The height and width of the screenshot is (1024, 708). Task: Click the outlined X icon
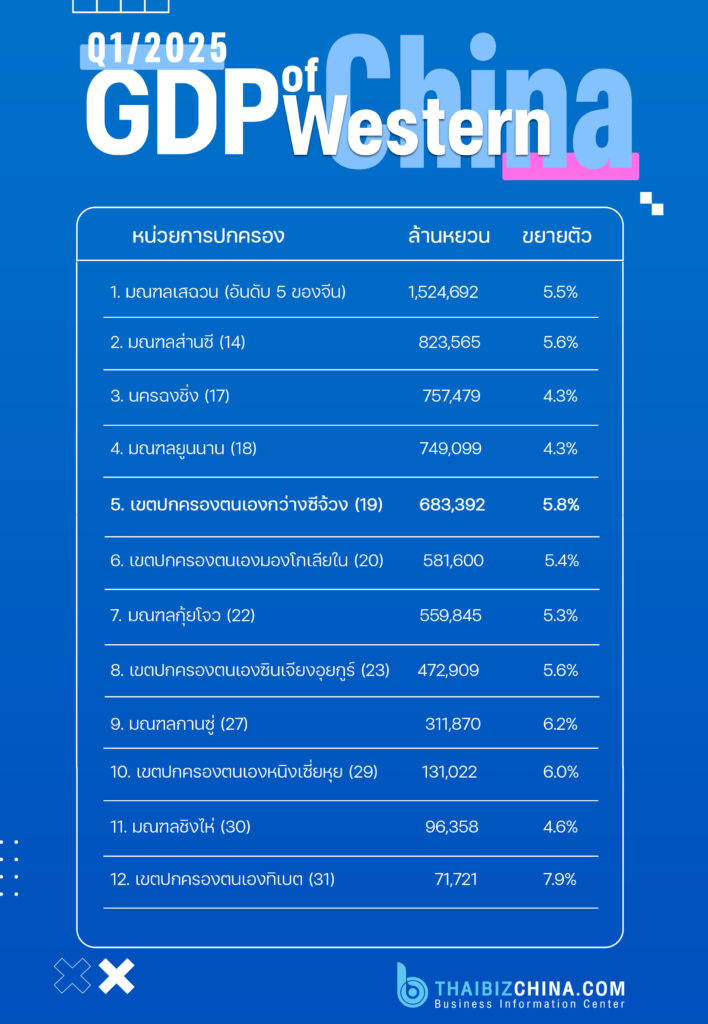[x=72, y=976]
